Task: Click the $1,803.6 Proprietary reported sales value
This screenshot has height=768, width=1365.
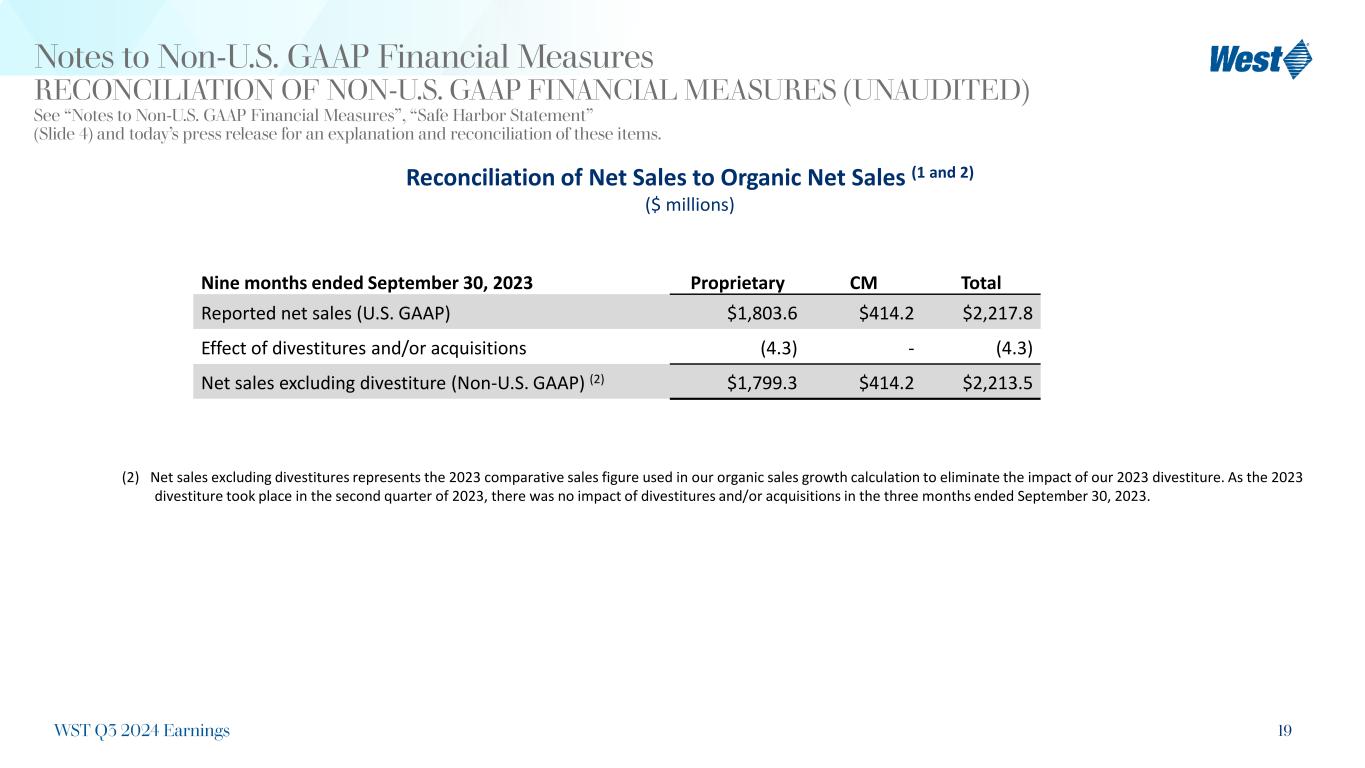Action: coord(762,313)
